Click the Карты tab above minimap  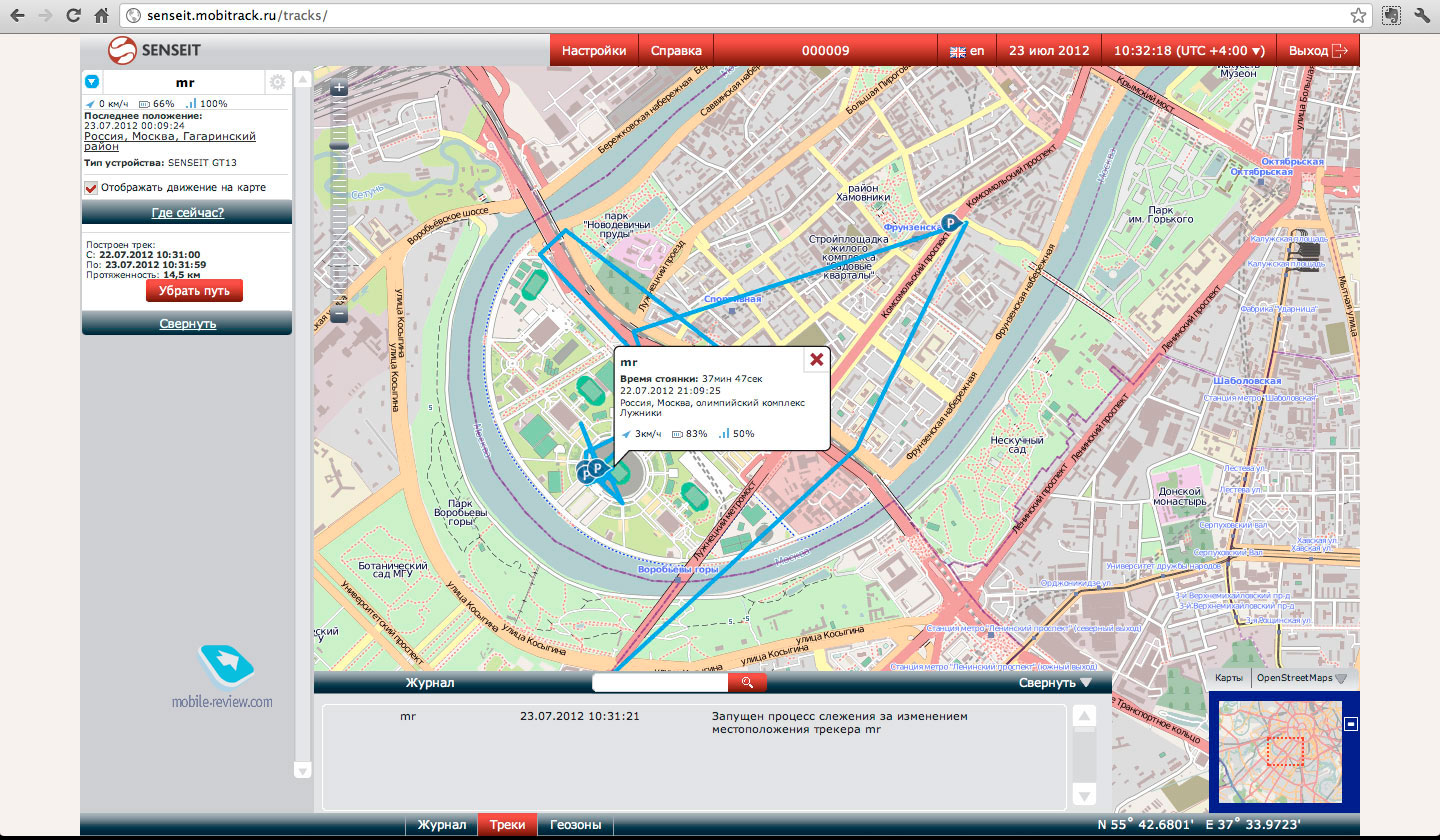1229,678
